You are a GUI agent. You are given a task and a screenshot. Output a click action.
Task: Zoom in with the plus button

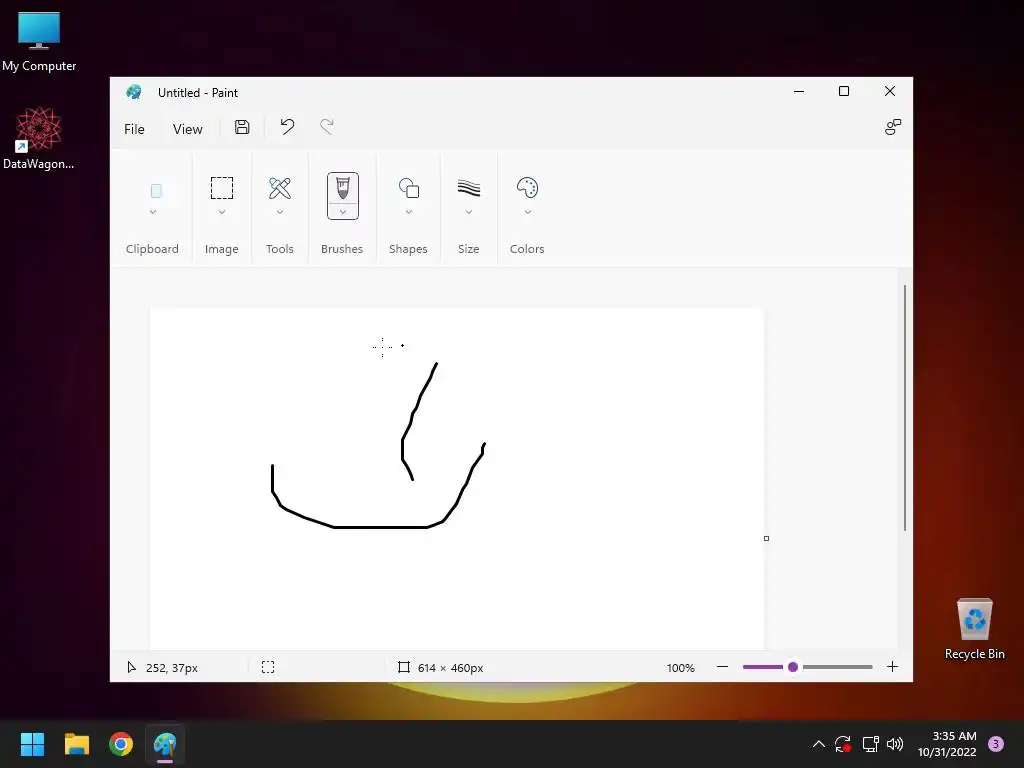click(892, 667)
